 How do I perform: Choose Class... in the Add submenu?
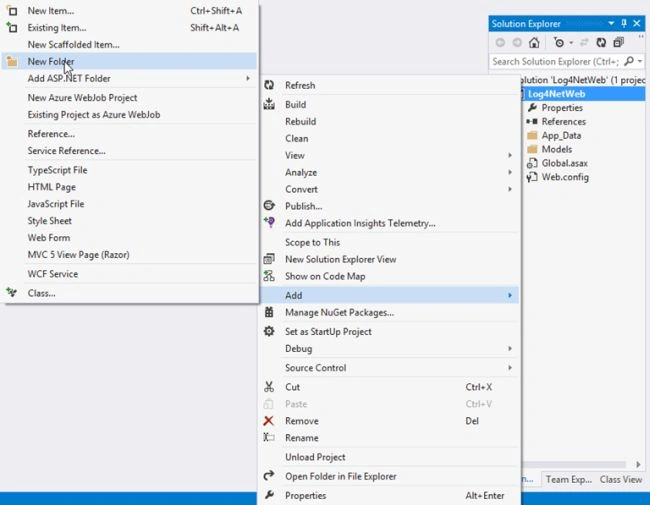[x=131, y=293]
